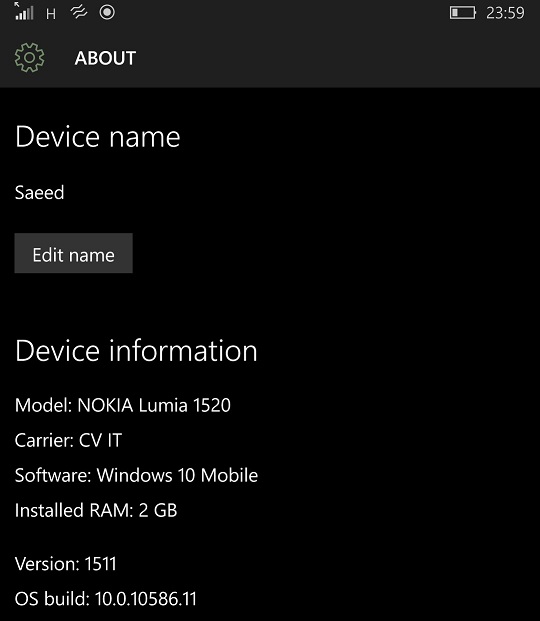Tap the Edit name button
The image size is (540, 621).
coord(74,253)
